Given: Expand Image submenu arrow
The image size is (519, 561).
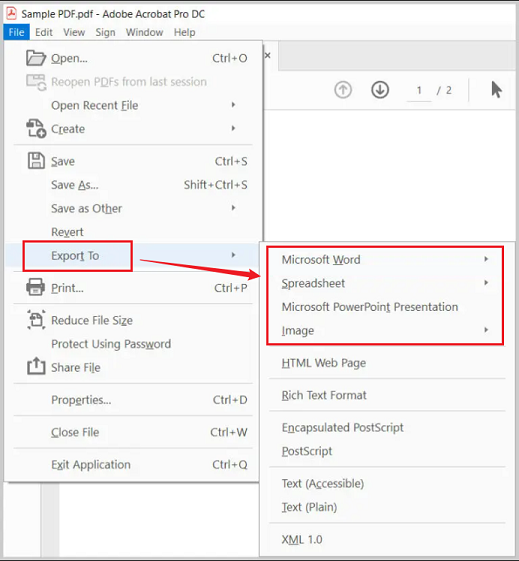Looking at the screenshot, I should 486,330.
